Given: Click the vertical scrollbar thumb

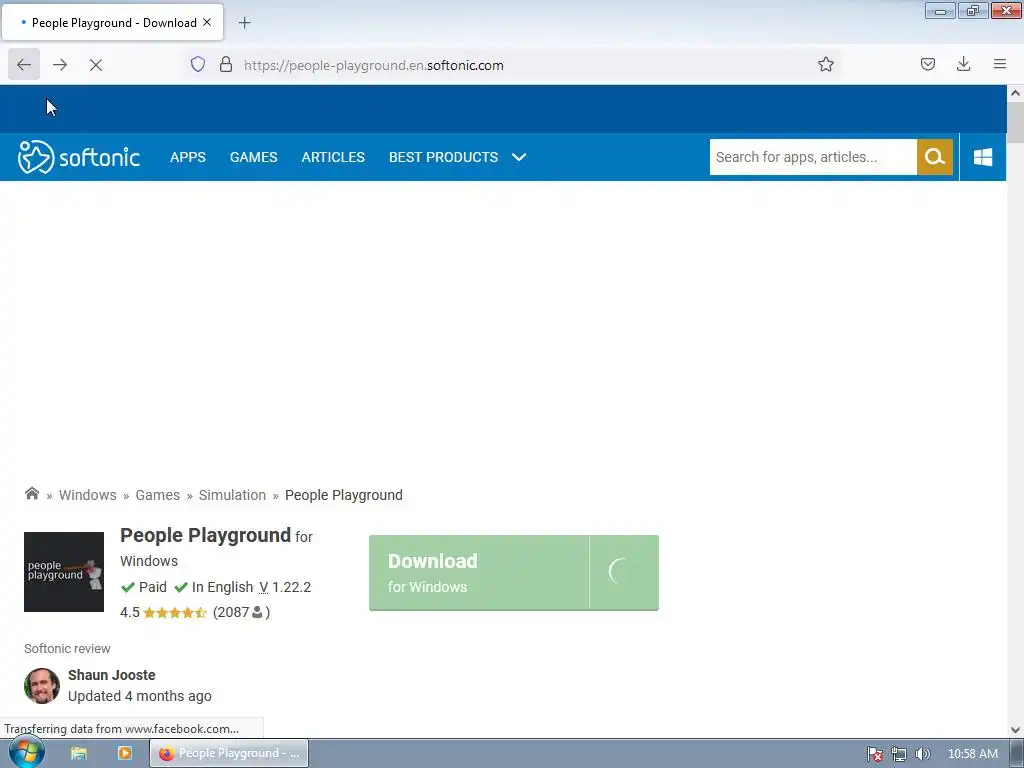Looking at the screenshot, I should pyautogui.click(x=1015, y=122).
